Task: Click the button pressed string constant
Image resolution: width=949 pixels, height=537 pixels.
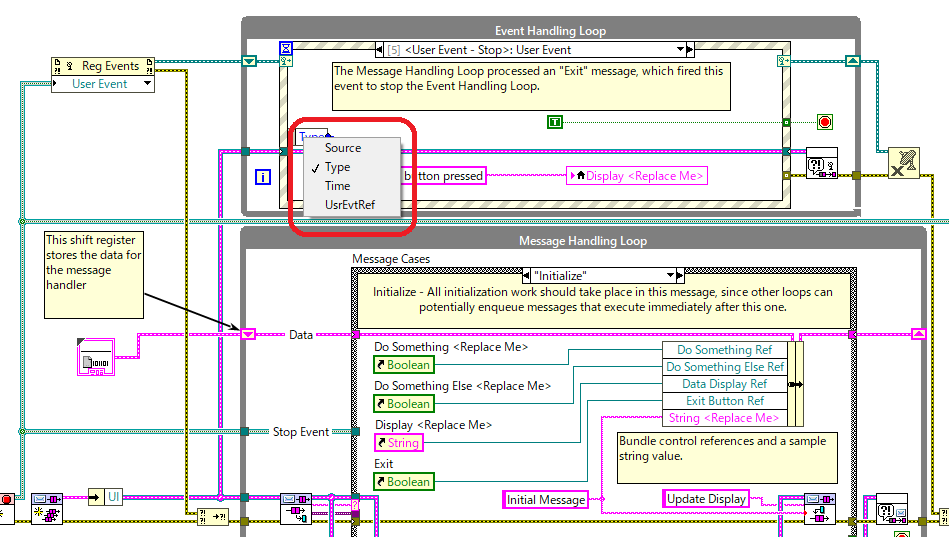Action: coord(443,176)
